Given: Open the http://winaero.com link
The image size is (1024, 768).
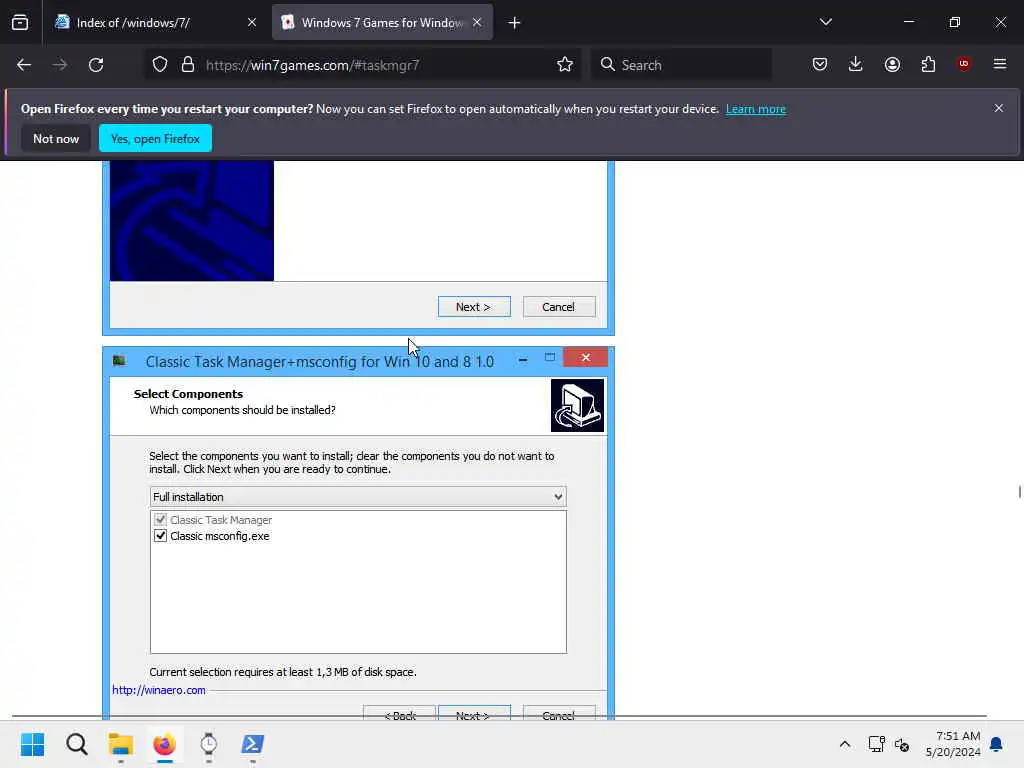Looking at the screenshot, I should coord(159,690).
